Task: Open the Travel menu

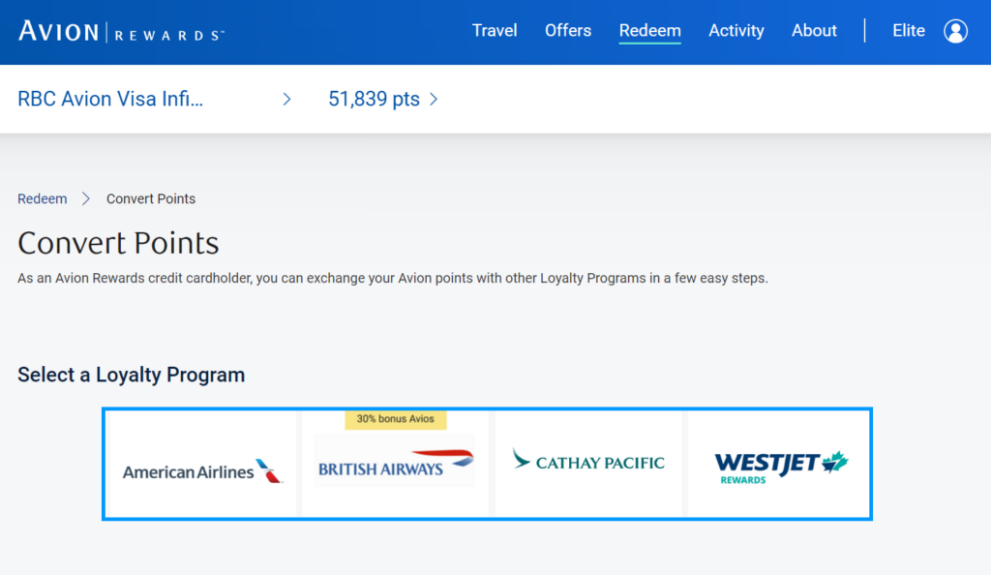Action: click(494, 31)
